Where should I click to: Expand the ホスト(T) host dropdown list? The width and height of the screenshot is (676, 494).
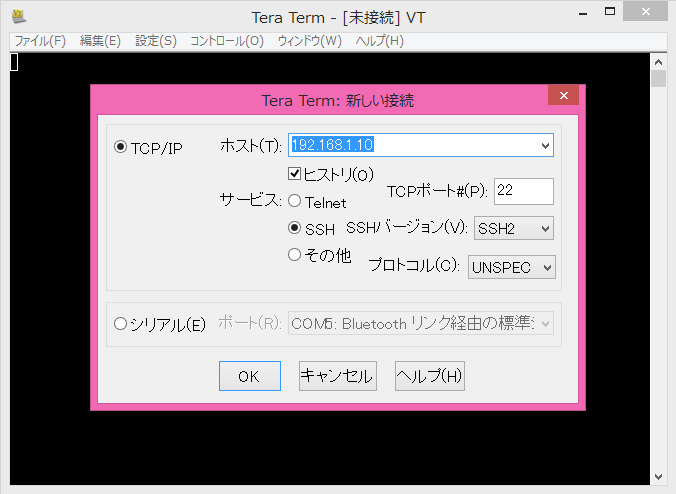coord(545,146)
